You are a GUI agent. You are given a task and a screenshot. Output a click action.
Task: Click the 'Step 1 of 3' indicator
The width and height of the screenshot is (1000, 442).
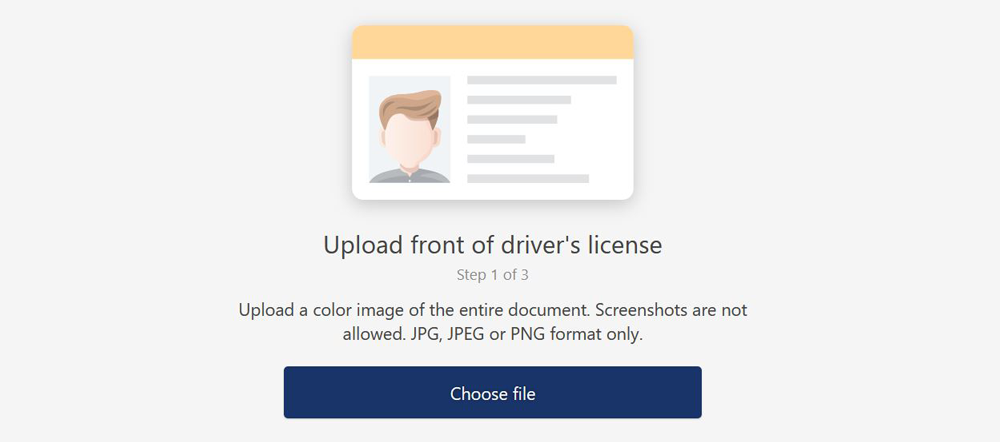[492, 276]
